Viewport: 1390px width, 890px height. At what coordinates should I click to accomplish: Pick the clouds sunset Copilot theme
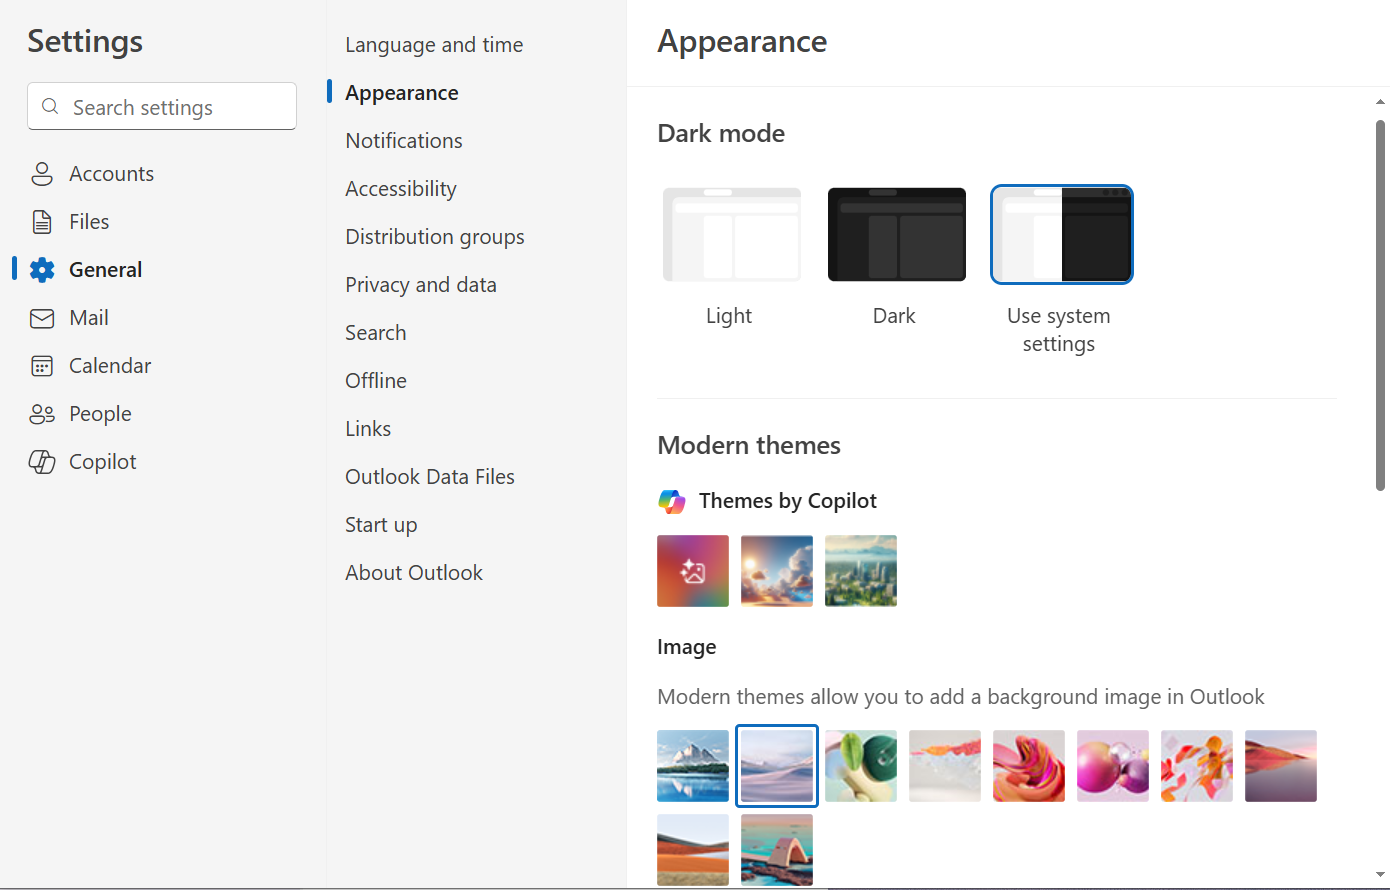[777, 571]
